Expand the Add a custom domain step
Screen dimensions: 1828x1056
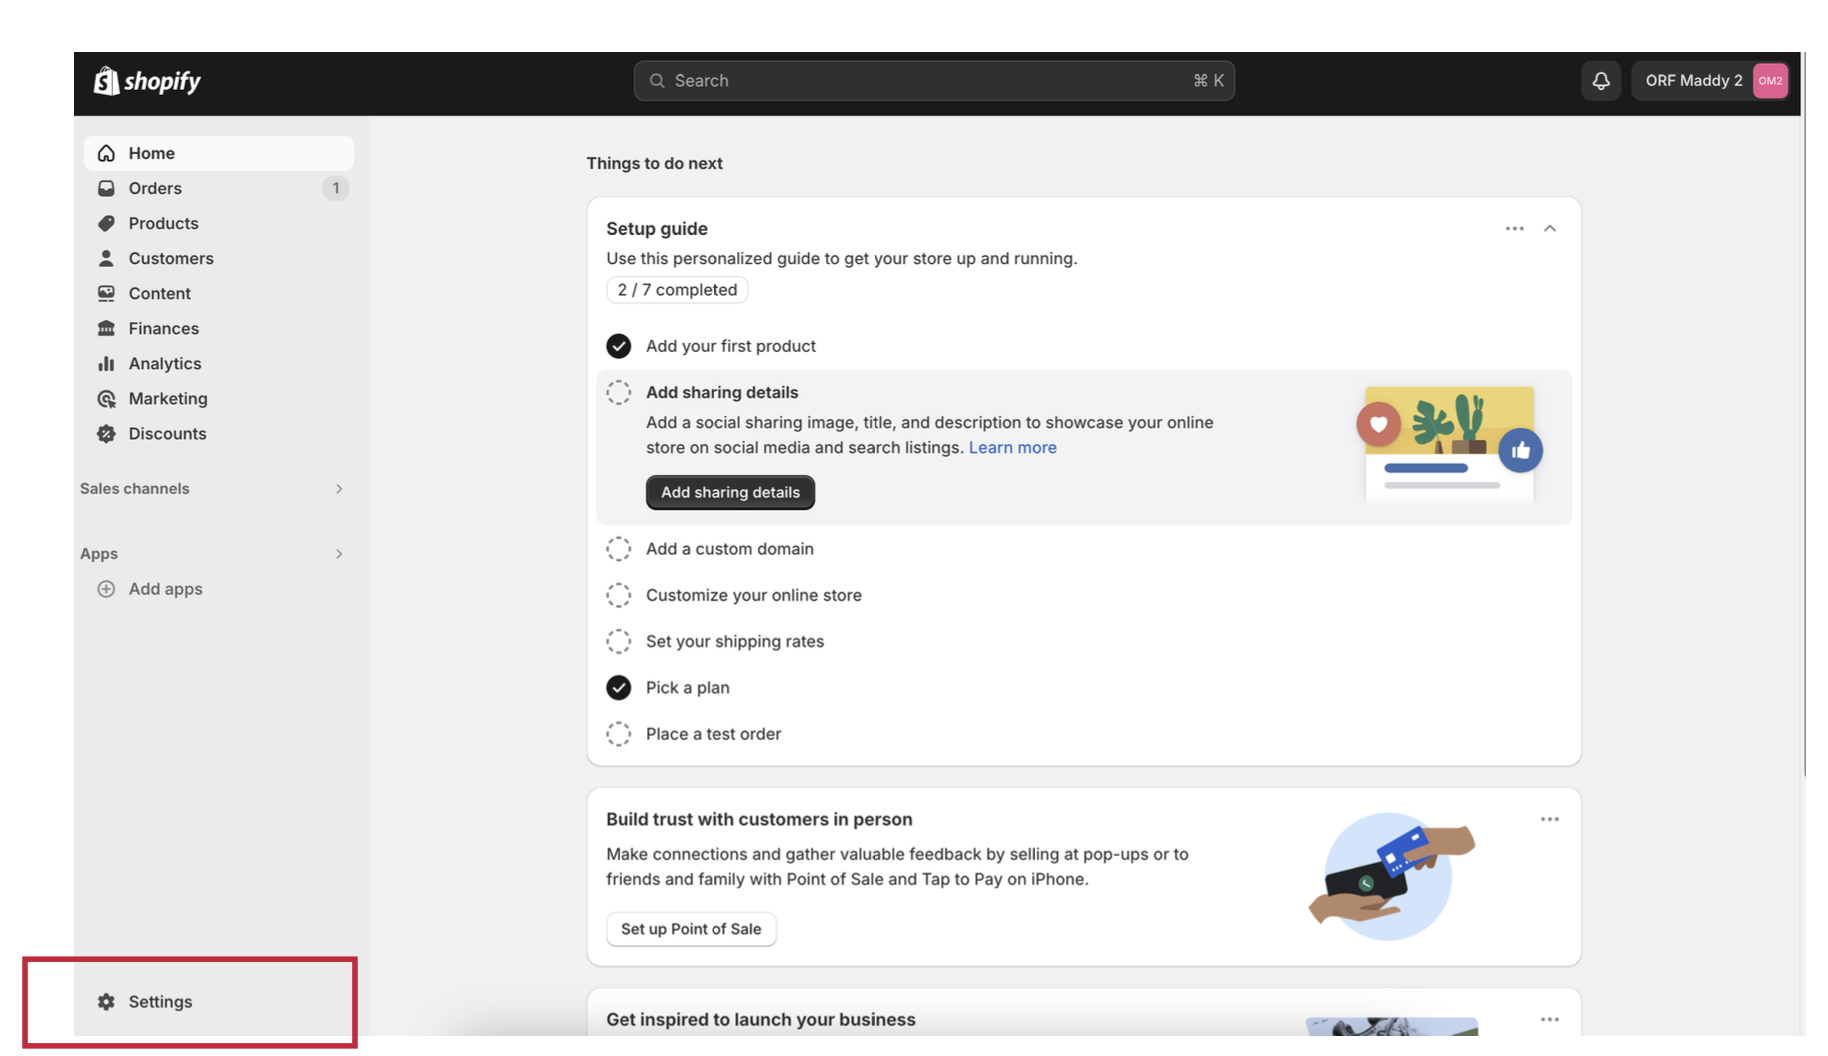pos(730,549)
